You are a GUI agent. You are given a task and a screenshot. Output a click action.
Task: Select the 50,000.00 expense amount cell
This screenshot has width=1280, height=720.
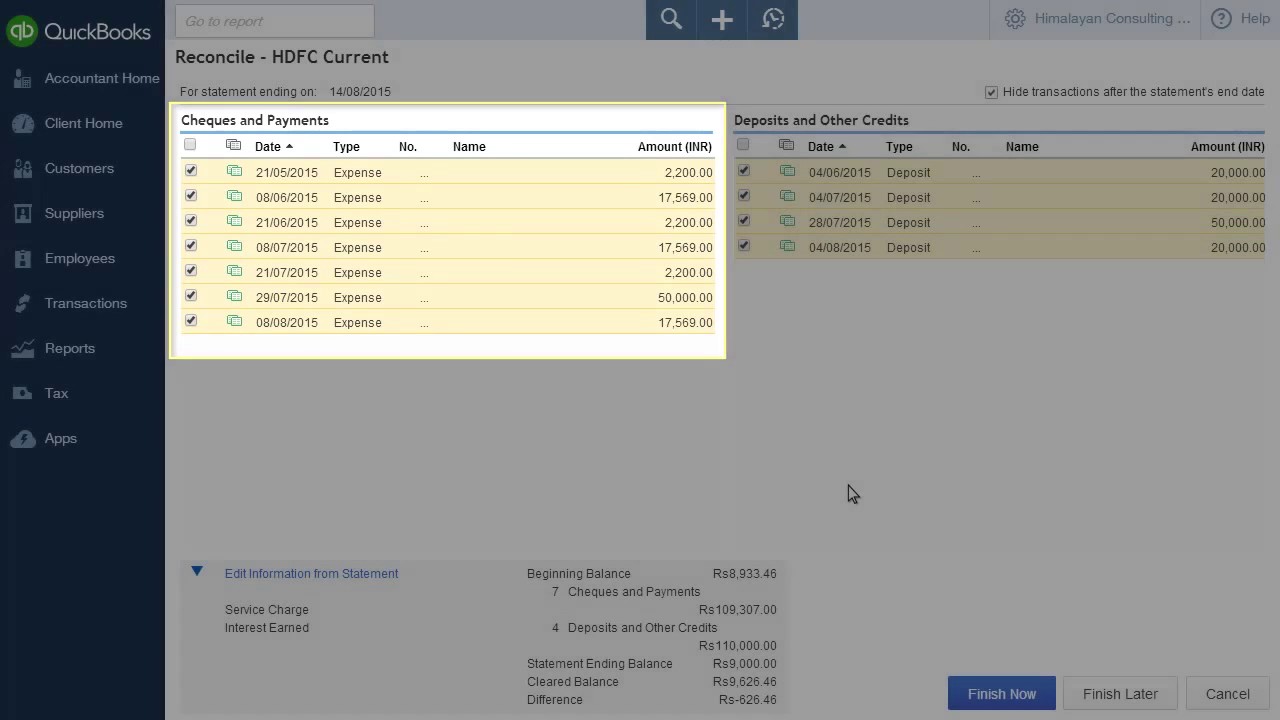coord(685,298)
